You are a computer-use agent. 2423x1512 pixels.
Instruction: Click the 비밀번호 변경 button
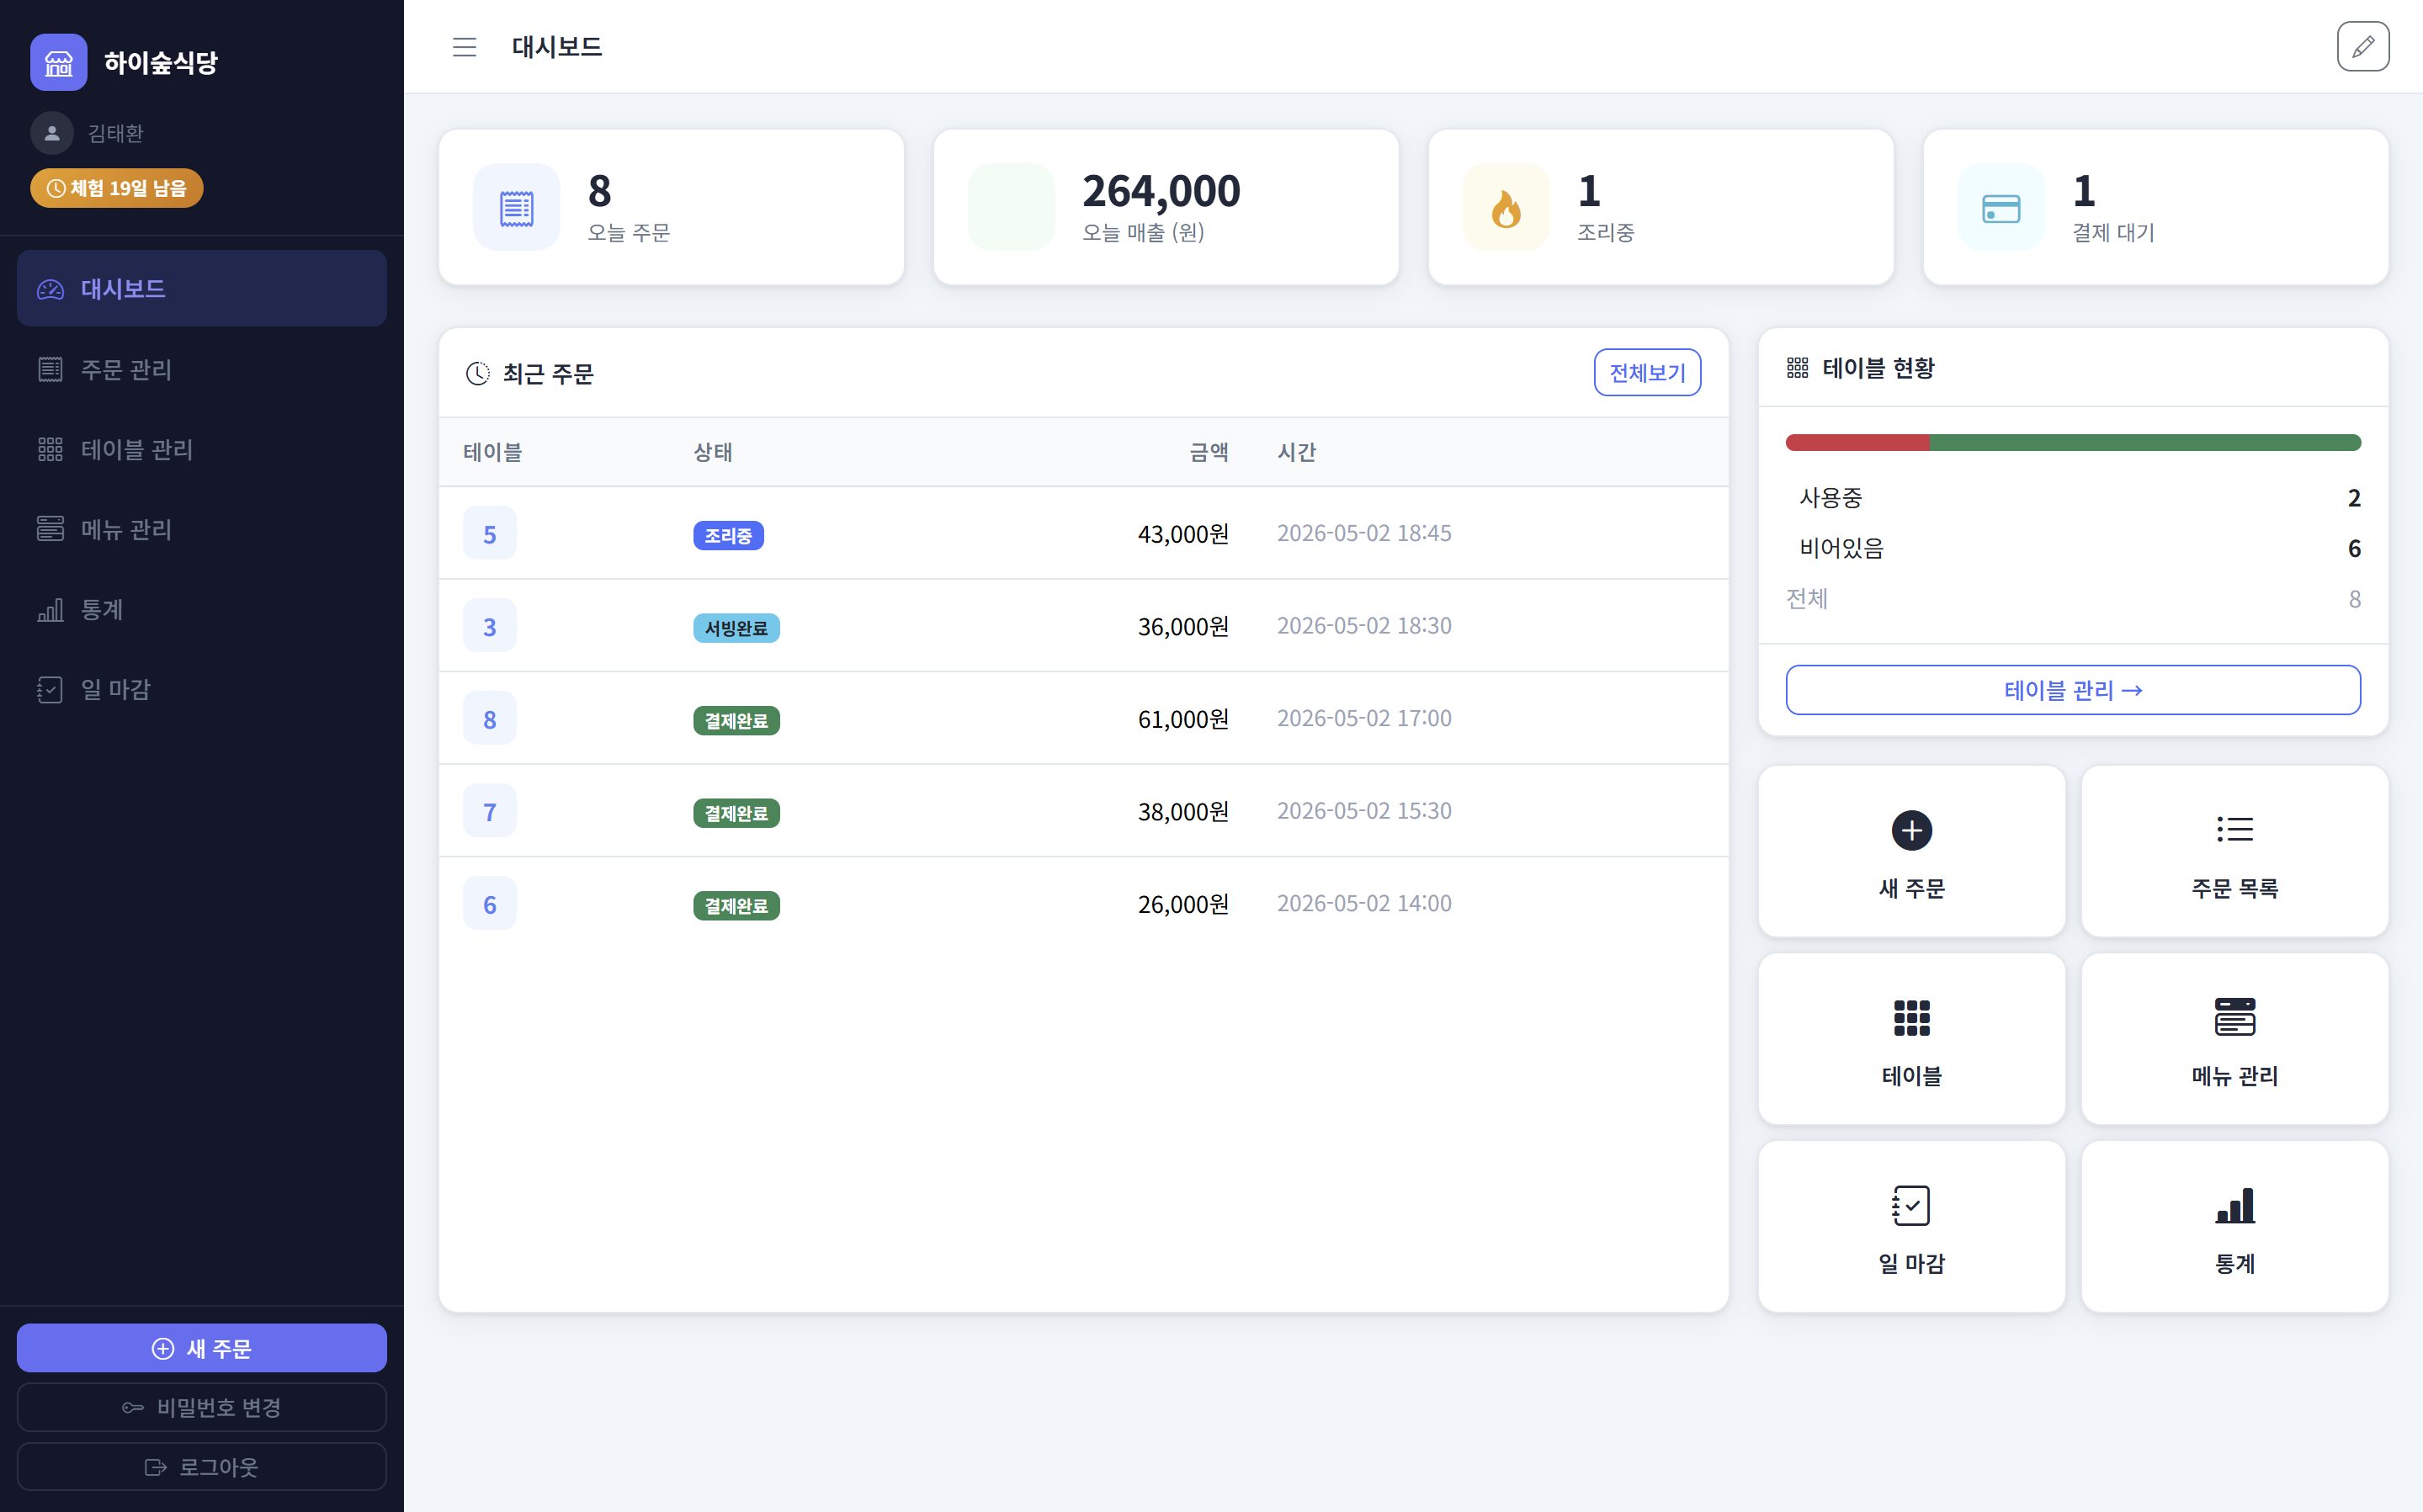point(202,1407)
